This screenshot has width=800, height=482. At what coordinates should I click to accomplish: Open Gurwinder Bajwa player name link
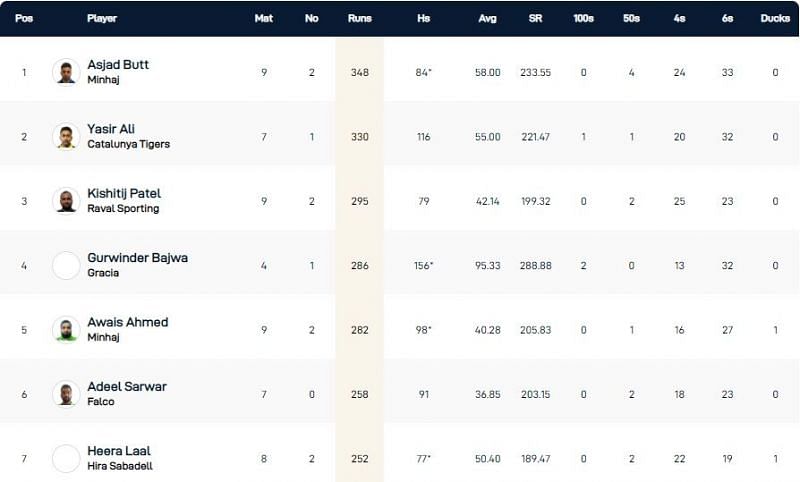pos(137,257)
